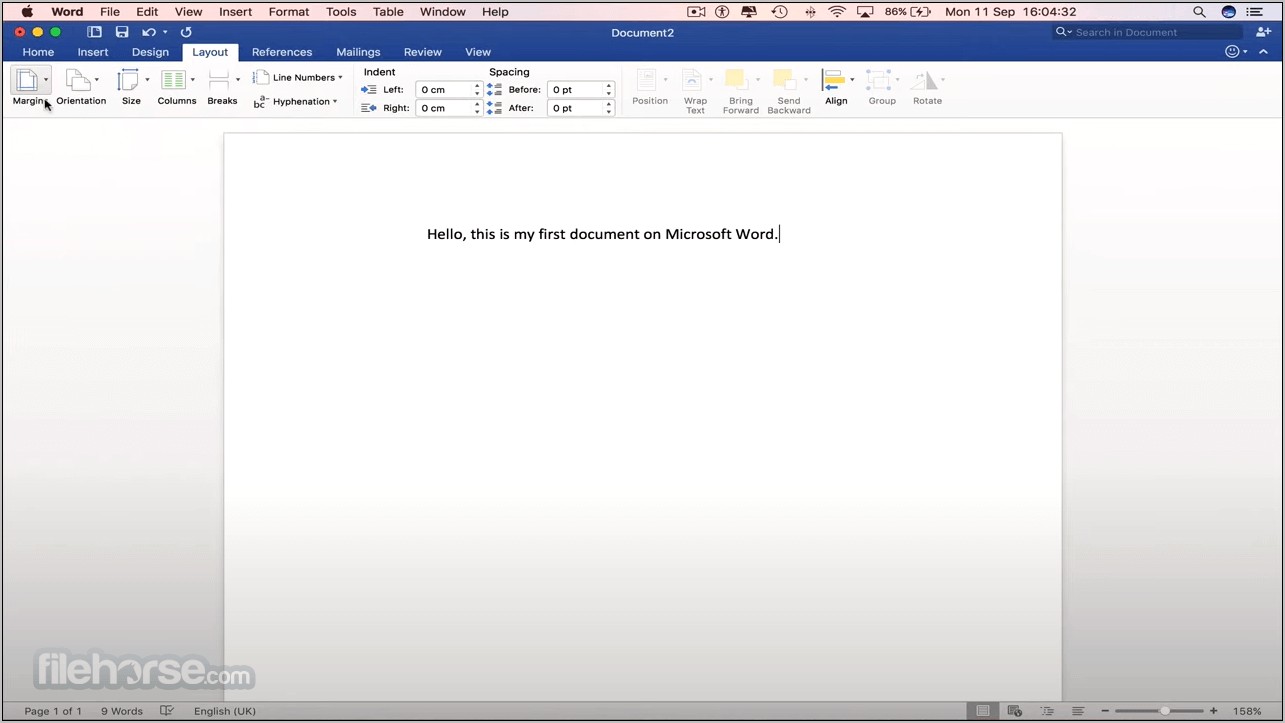Expand the Orientation dropdown arrow
Image resolution: width=1285 pixels, height=723 pixels.
[97, 80]
